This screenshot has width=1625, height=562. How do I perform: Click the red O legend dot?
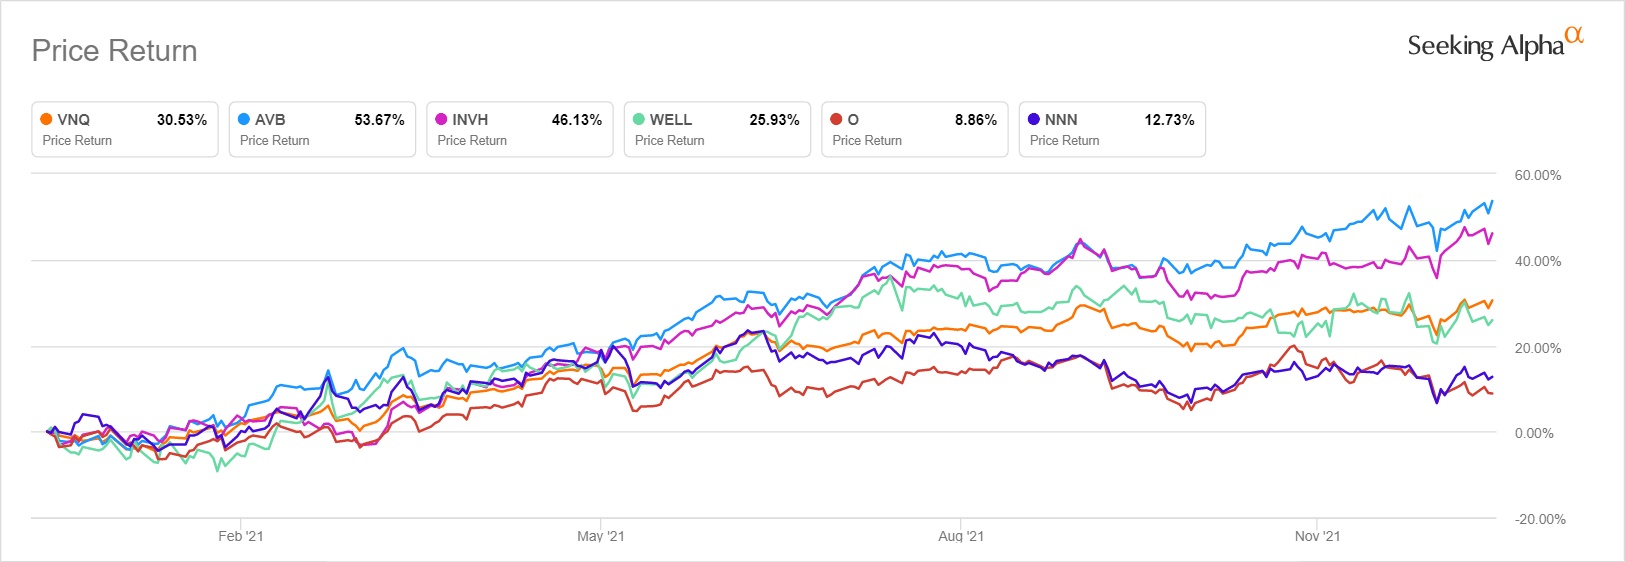836,119
